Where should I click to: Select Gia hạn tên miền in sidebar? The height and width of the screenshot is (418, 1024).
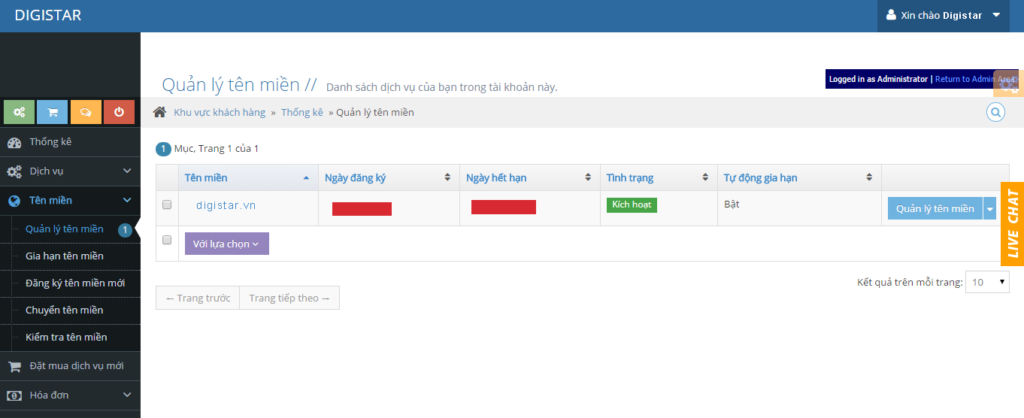(x=64, y=257)
